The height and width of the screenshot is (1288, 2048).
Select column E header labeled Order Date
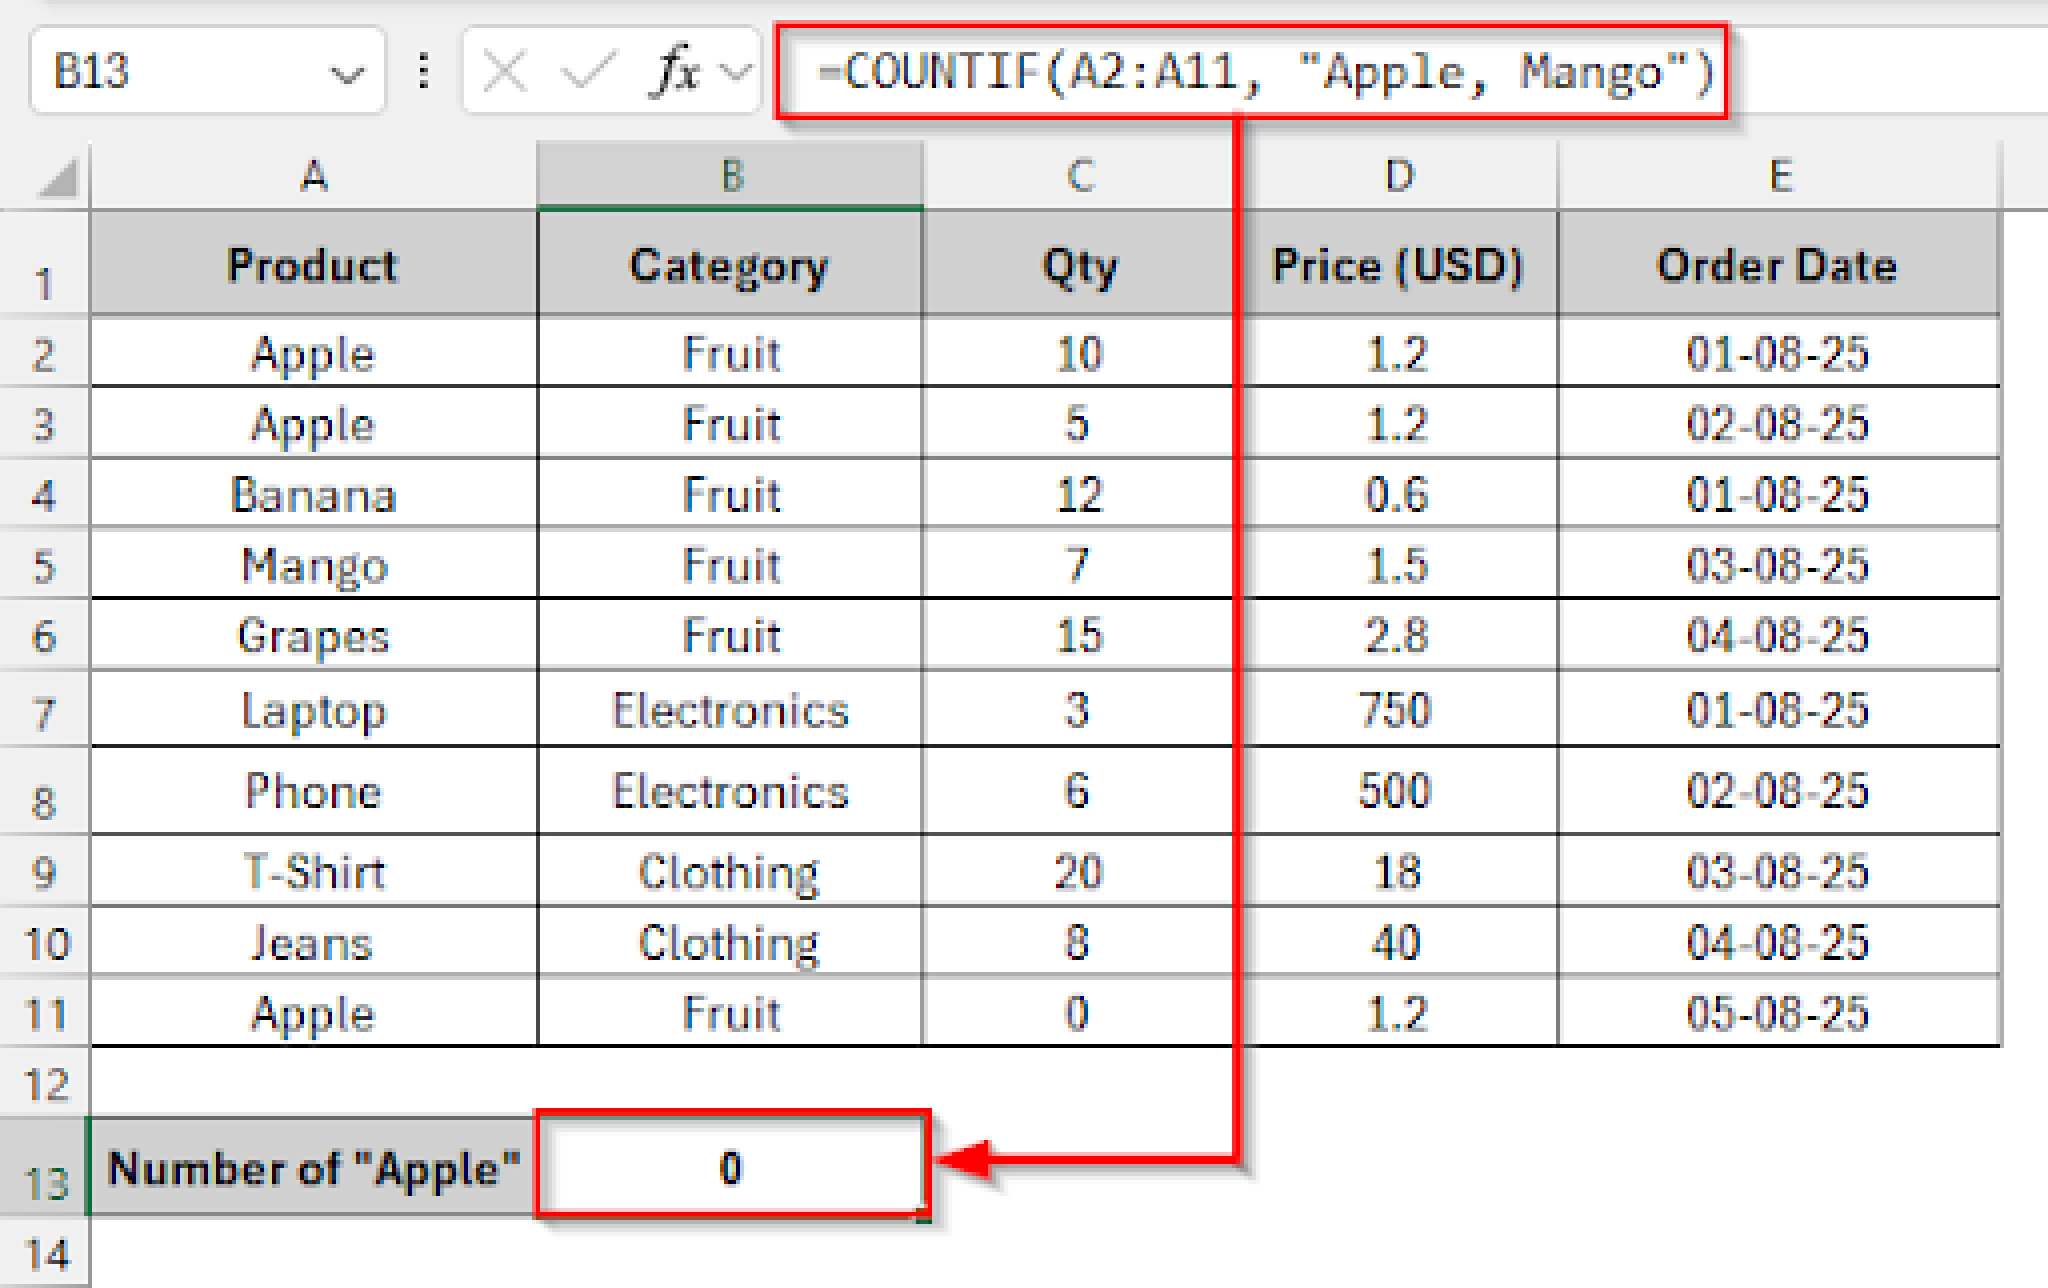pyautogui.click(x=1780, y=176)
